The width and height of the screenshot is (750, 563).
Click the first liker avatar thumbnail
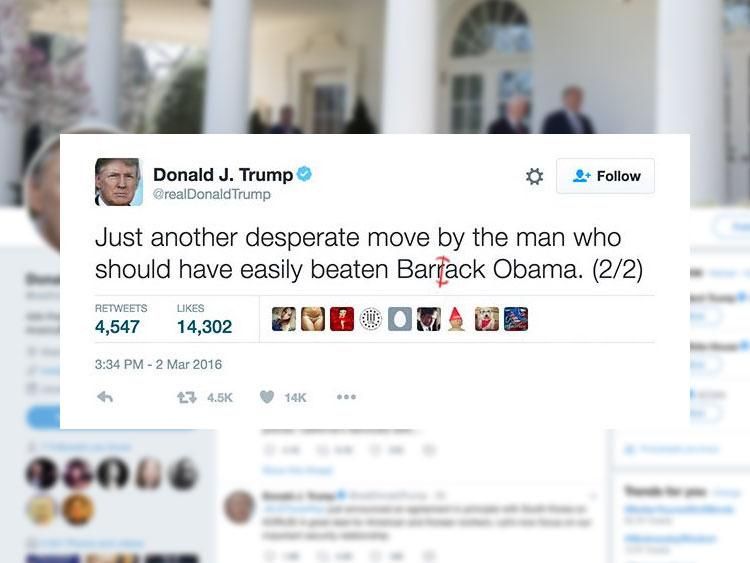(x=284, y=319)
